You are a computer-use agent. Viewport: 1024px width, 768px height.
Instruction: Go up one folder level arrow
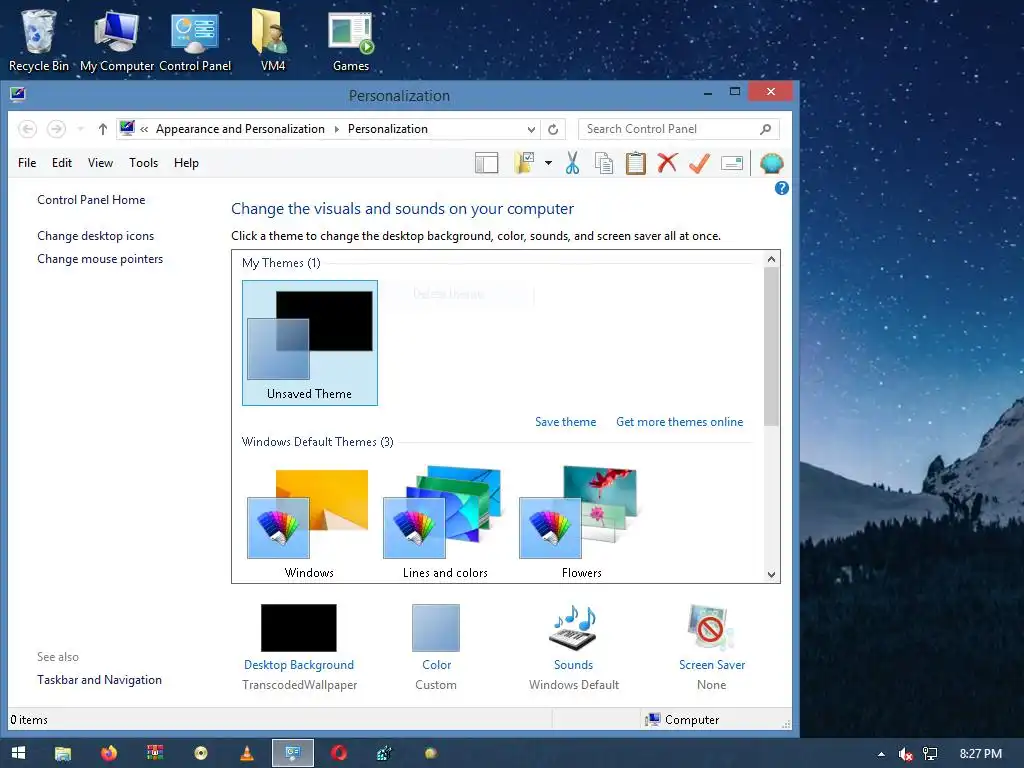coord(103,129)
